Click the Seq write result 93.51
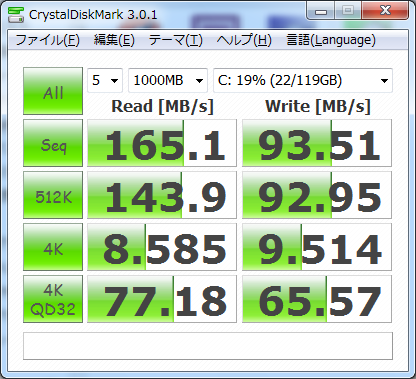The image size is (416, 379). [x=317, y=143]
